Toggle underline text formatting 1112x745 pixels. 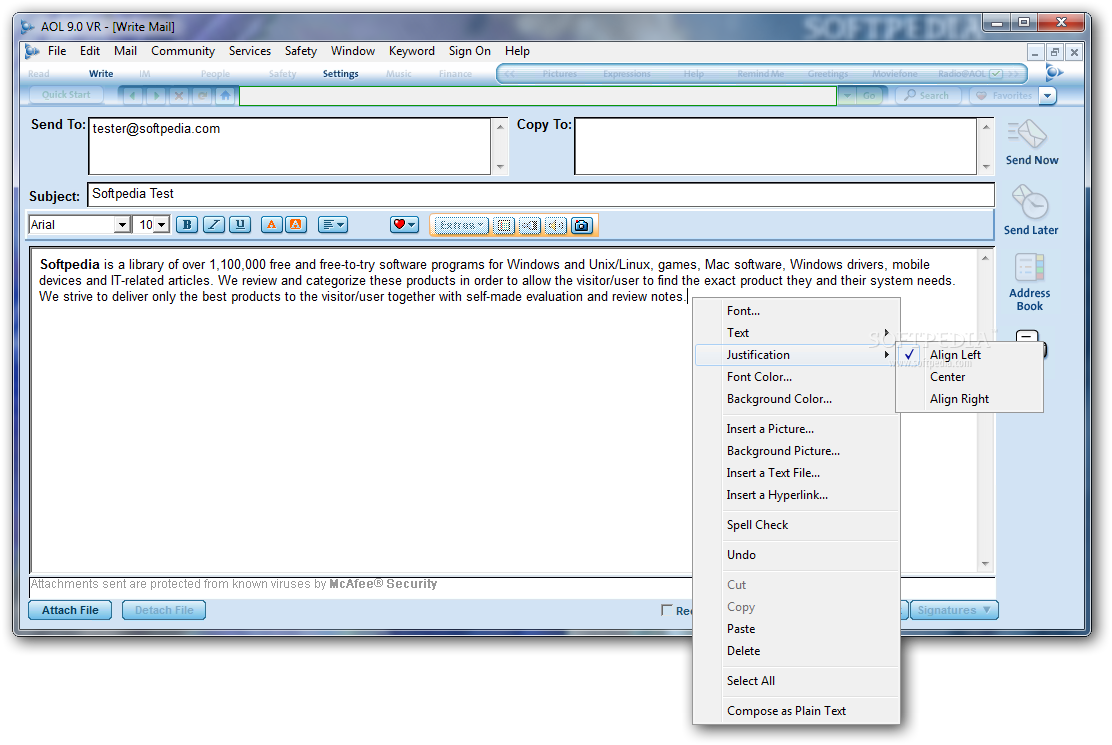[x=240, y=225]
